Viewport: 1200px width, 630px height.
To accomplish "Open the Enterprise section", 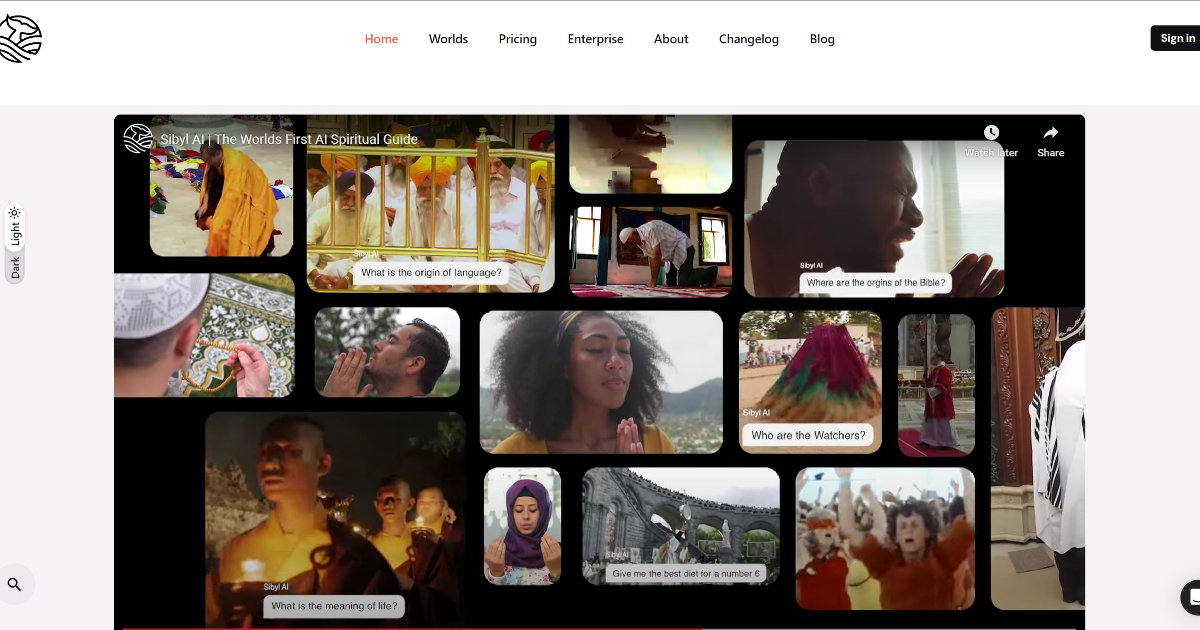I will pyautogui.click(x=595, y=39).
